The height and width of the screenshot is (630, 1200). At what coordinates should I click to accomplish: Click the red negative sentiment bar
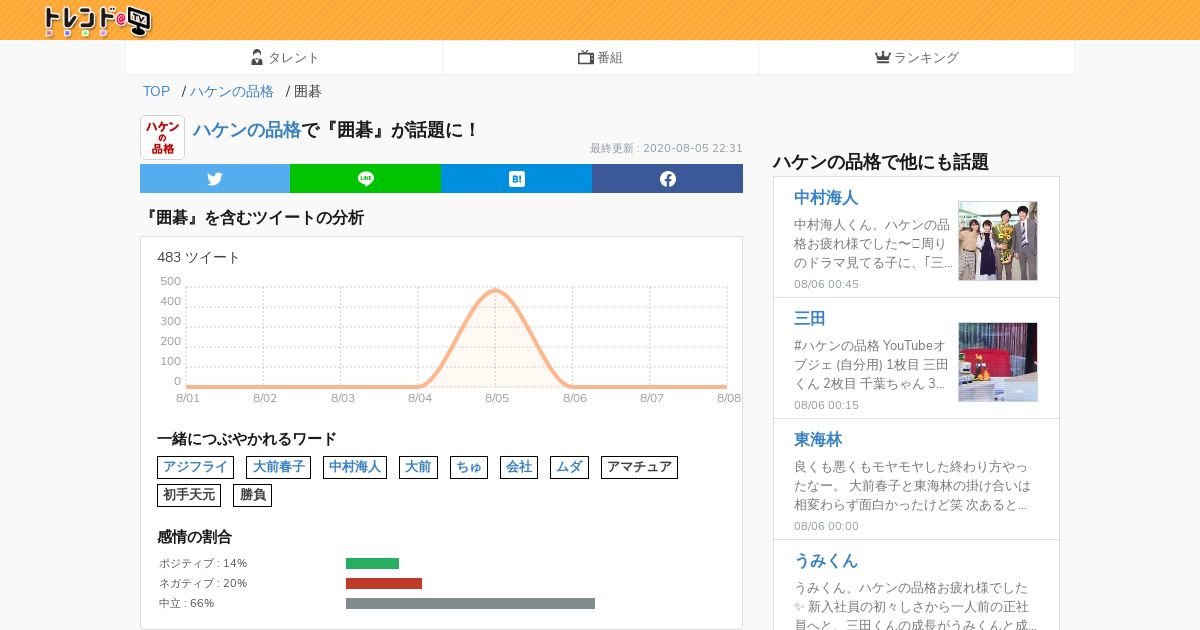(384, 583)
